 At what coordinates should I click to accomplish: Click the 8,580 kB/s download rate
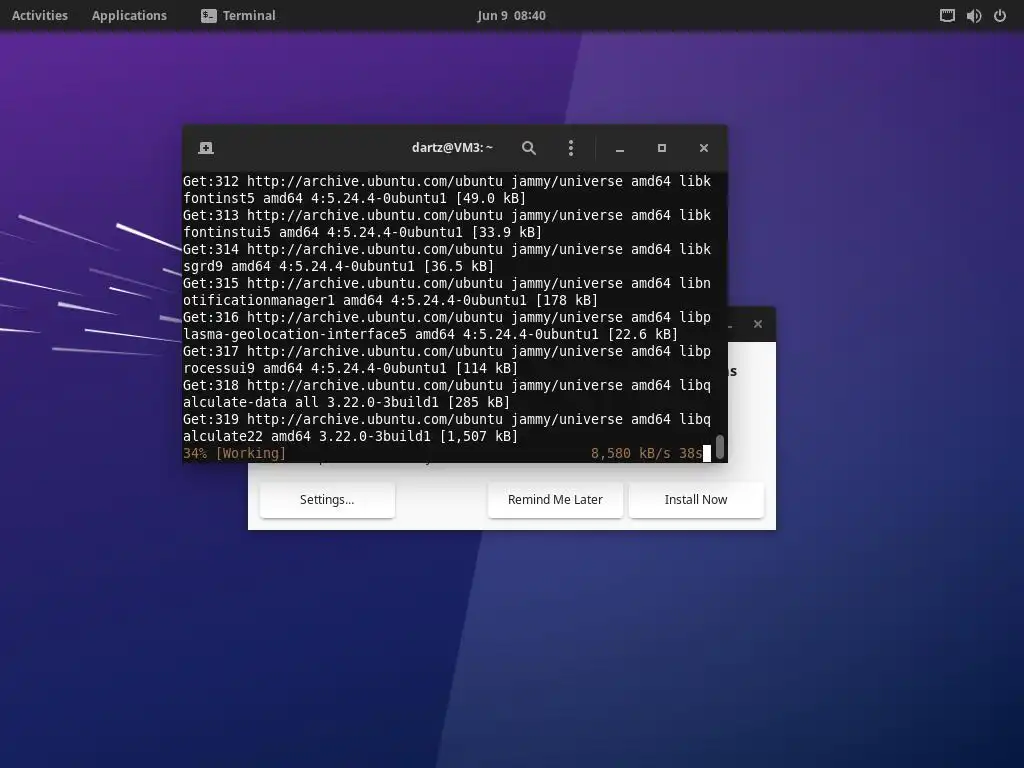631,453
